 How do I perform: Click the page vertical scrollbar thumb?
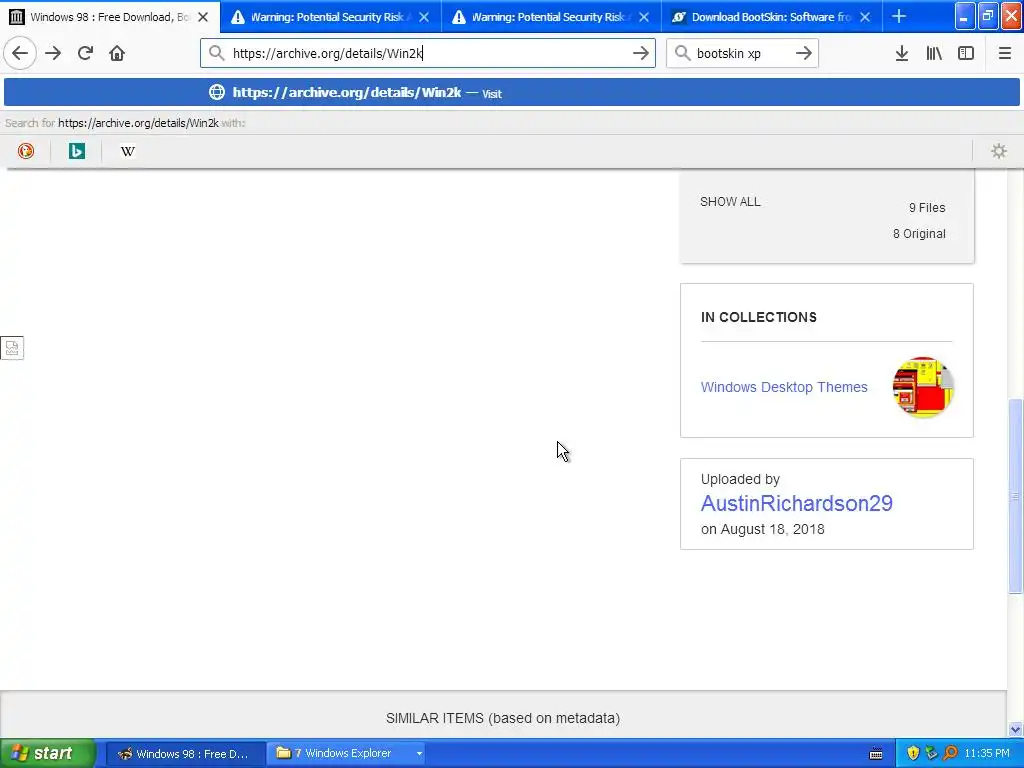[x=1015, y=496]
